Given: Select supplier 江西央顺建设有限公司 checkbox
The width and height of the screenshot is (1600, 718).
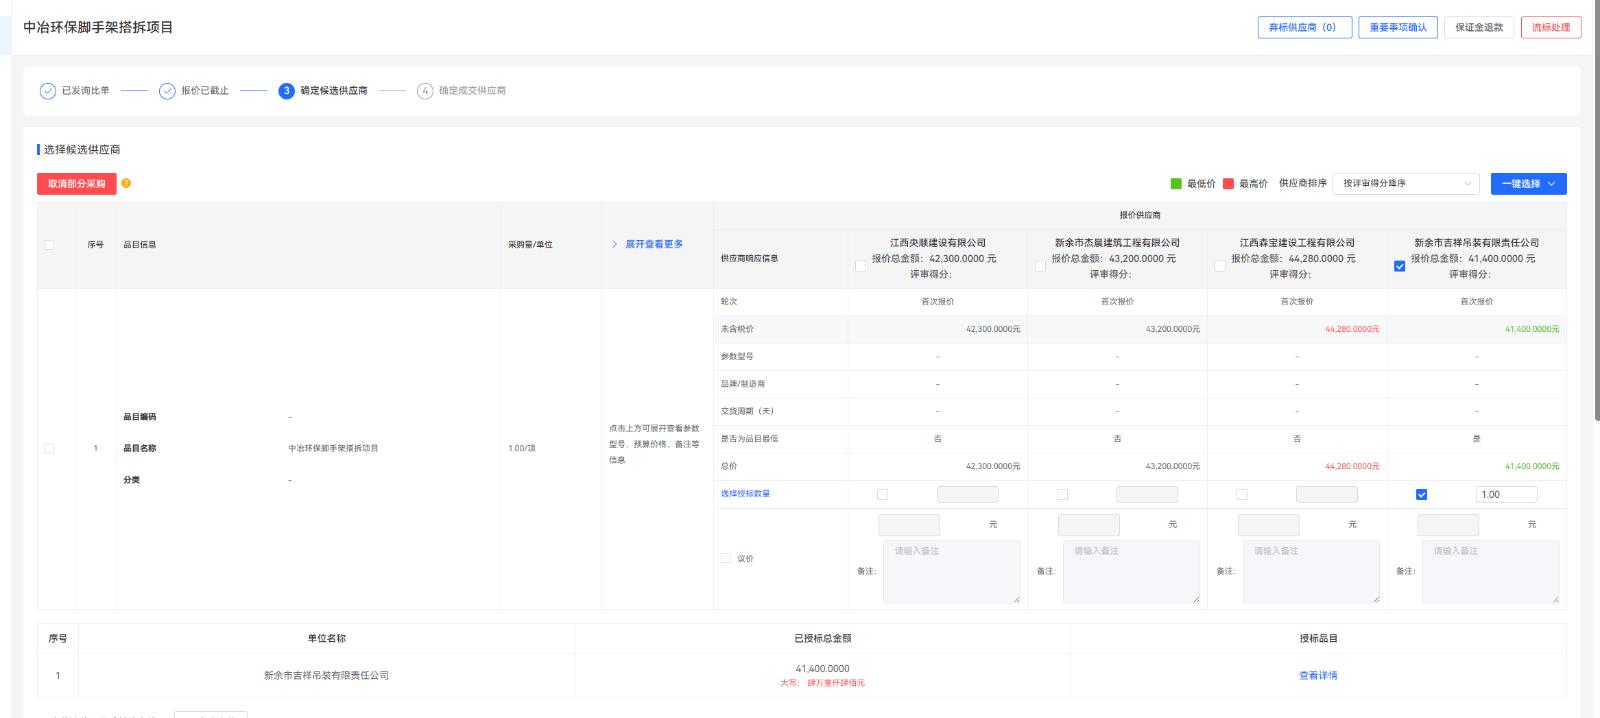Looking at the screenshot, I should tap(860, 266).
